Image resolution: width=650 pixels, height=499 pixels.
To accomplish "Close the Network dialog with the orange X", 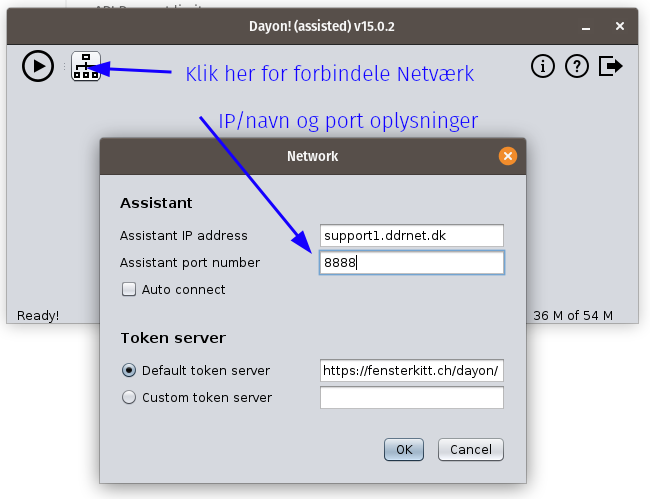I will tap(508, 156).
